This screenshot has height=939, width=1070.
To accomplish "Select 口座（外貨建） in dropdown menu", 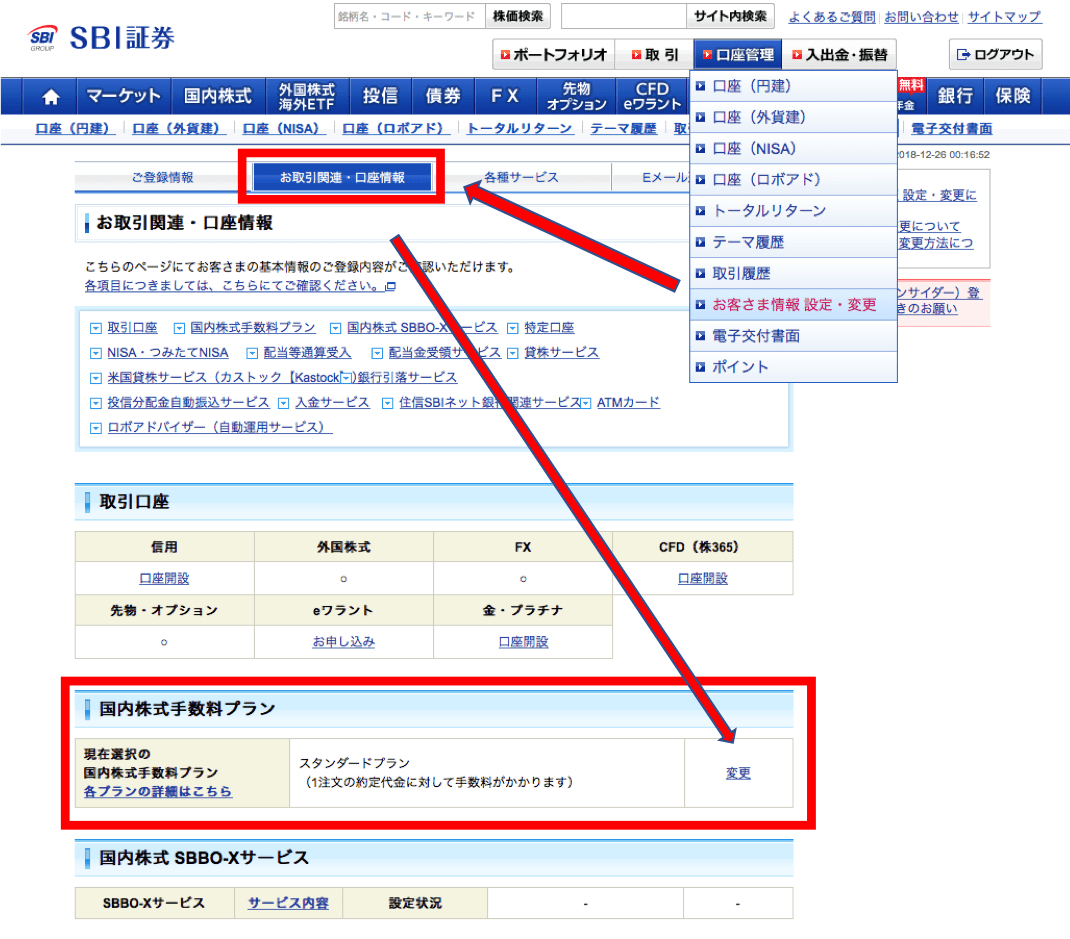I will (x=793, y=117).
